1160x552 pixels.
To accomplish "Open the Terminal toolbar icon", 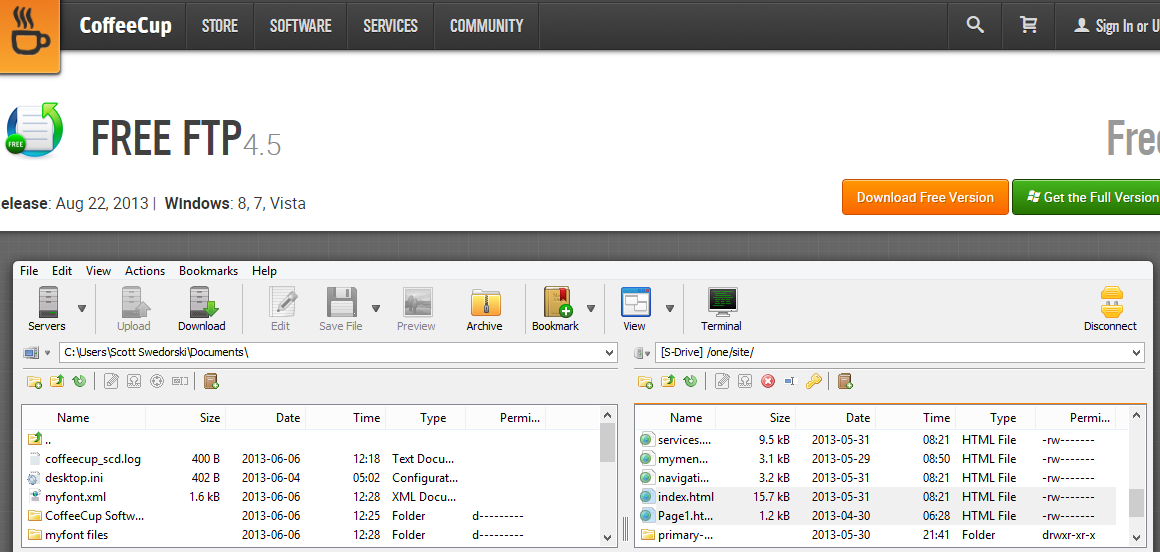I will 722,309.
